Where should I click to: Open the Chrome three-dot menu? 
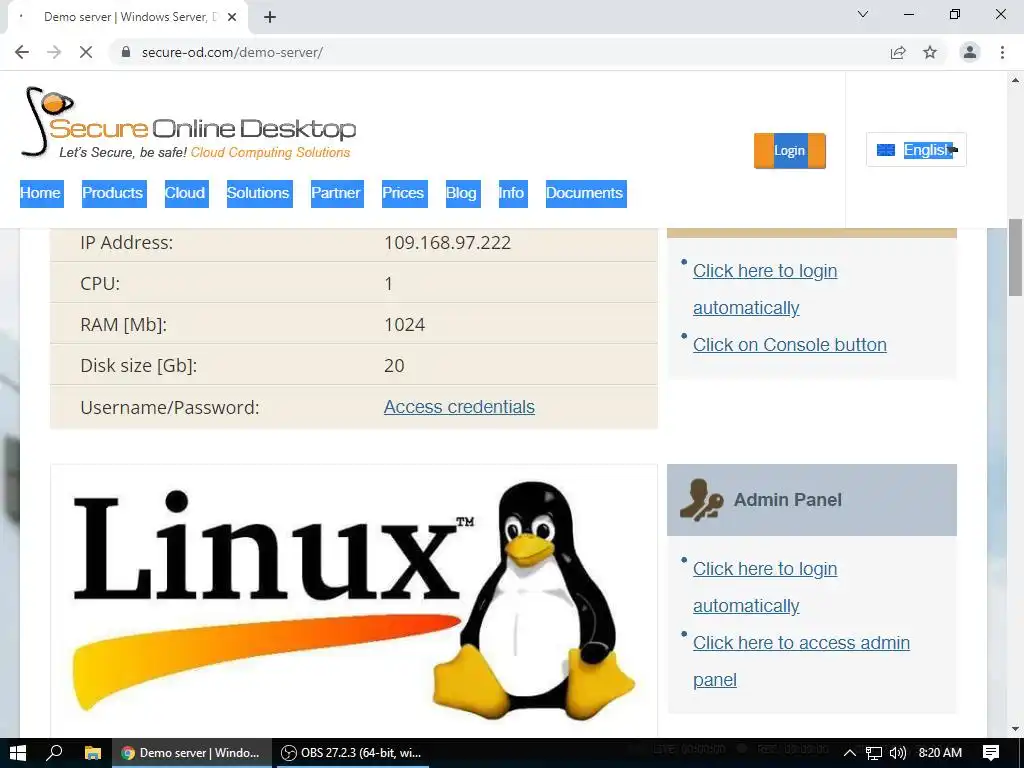1002,52
